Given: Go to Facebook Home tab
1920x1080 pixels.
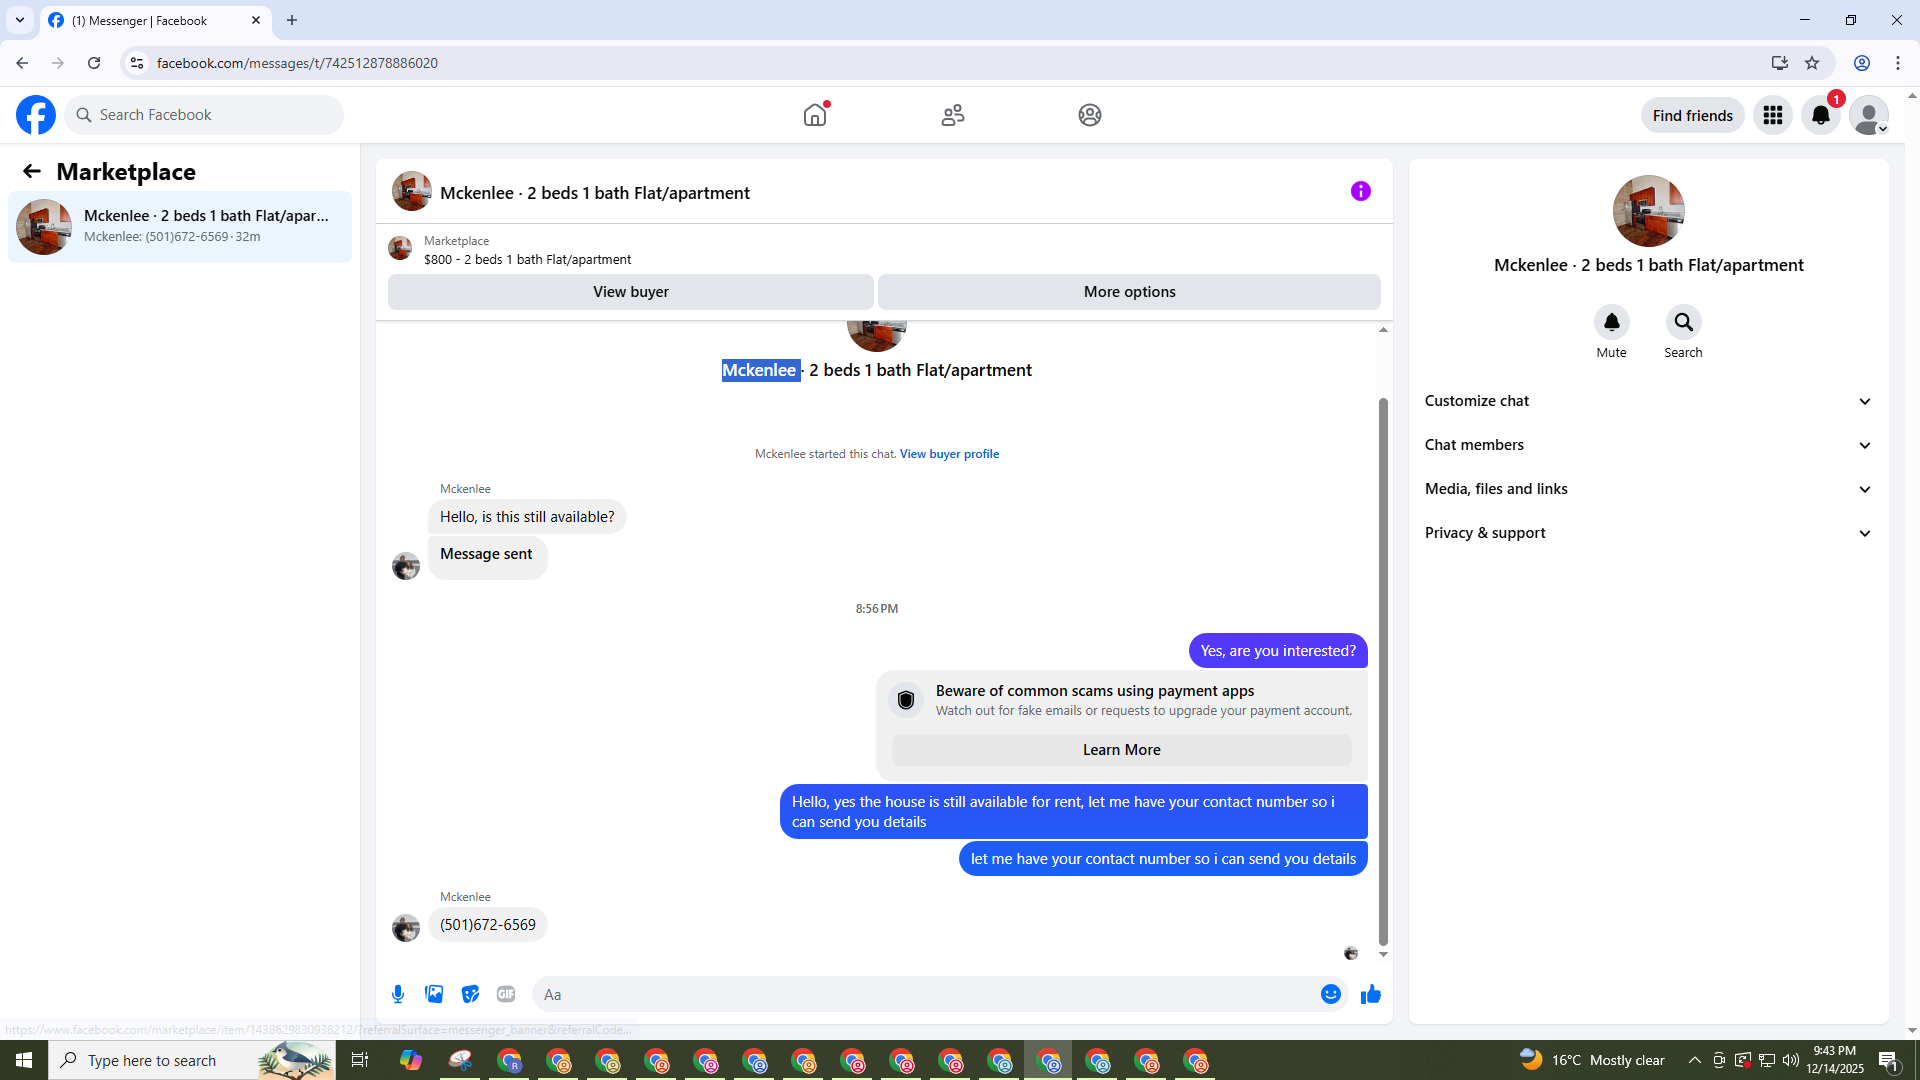Looking at the screenshot, I should click(x=815, y=115).
